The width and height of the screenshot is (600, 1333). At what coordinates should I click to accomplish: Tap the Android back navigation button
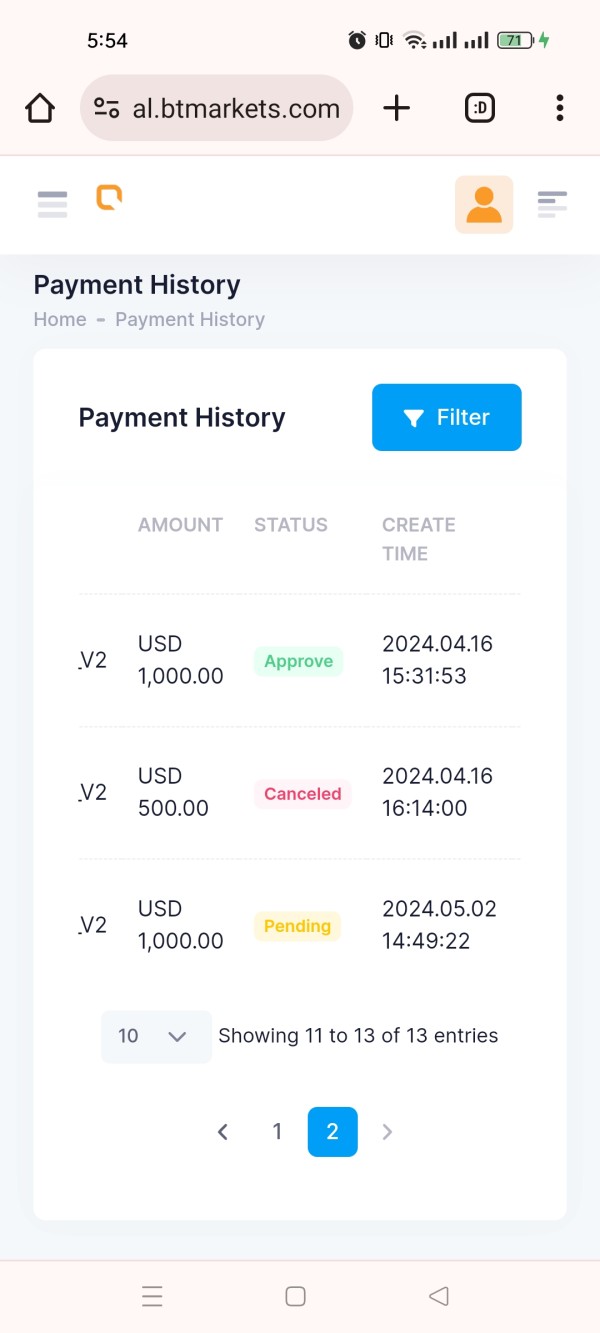[x=438, y=1296]
